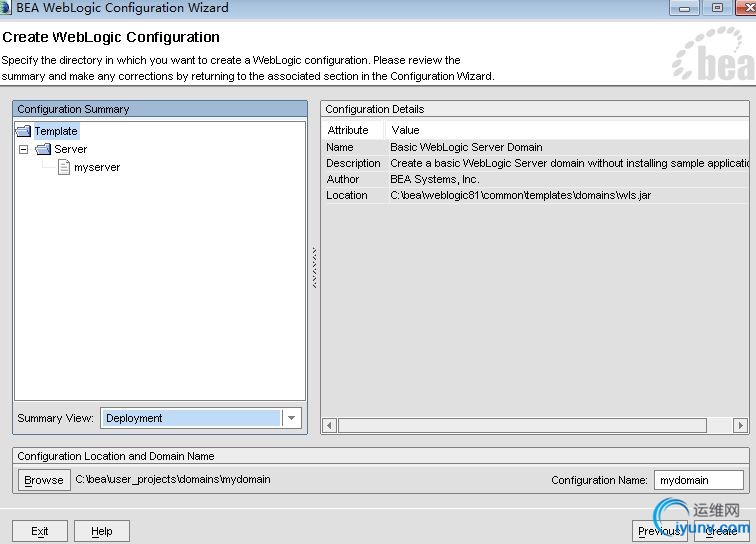Maximize the Configuration Wizard window

[717, 8]
